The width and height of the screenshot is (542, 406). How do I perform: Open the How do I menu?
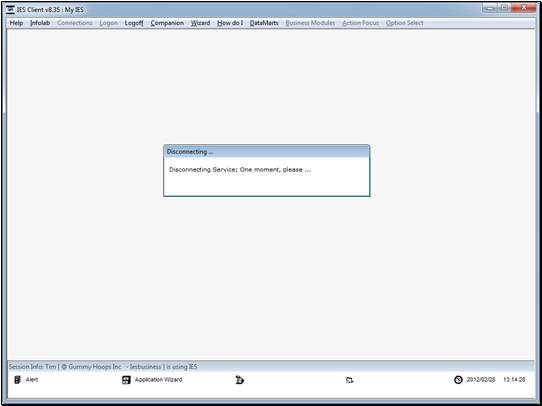(230, 23)
